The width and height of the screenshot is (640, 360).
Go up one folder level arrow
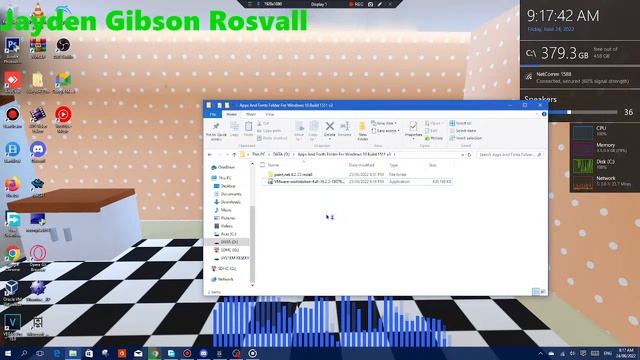[x=234, y=155]
